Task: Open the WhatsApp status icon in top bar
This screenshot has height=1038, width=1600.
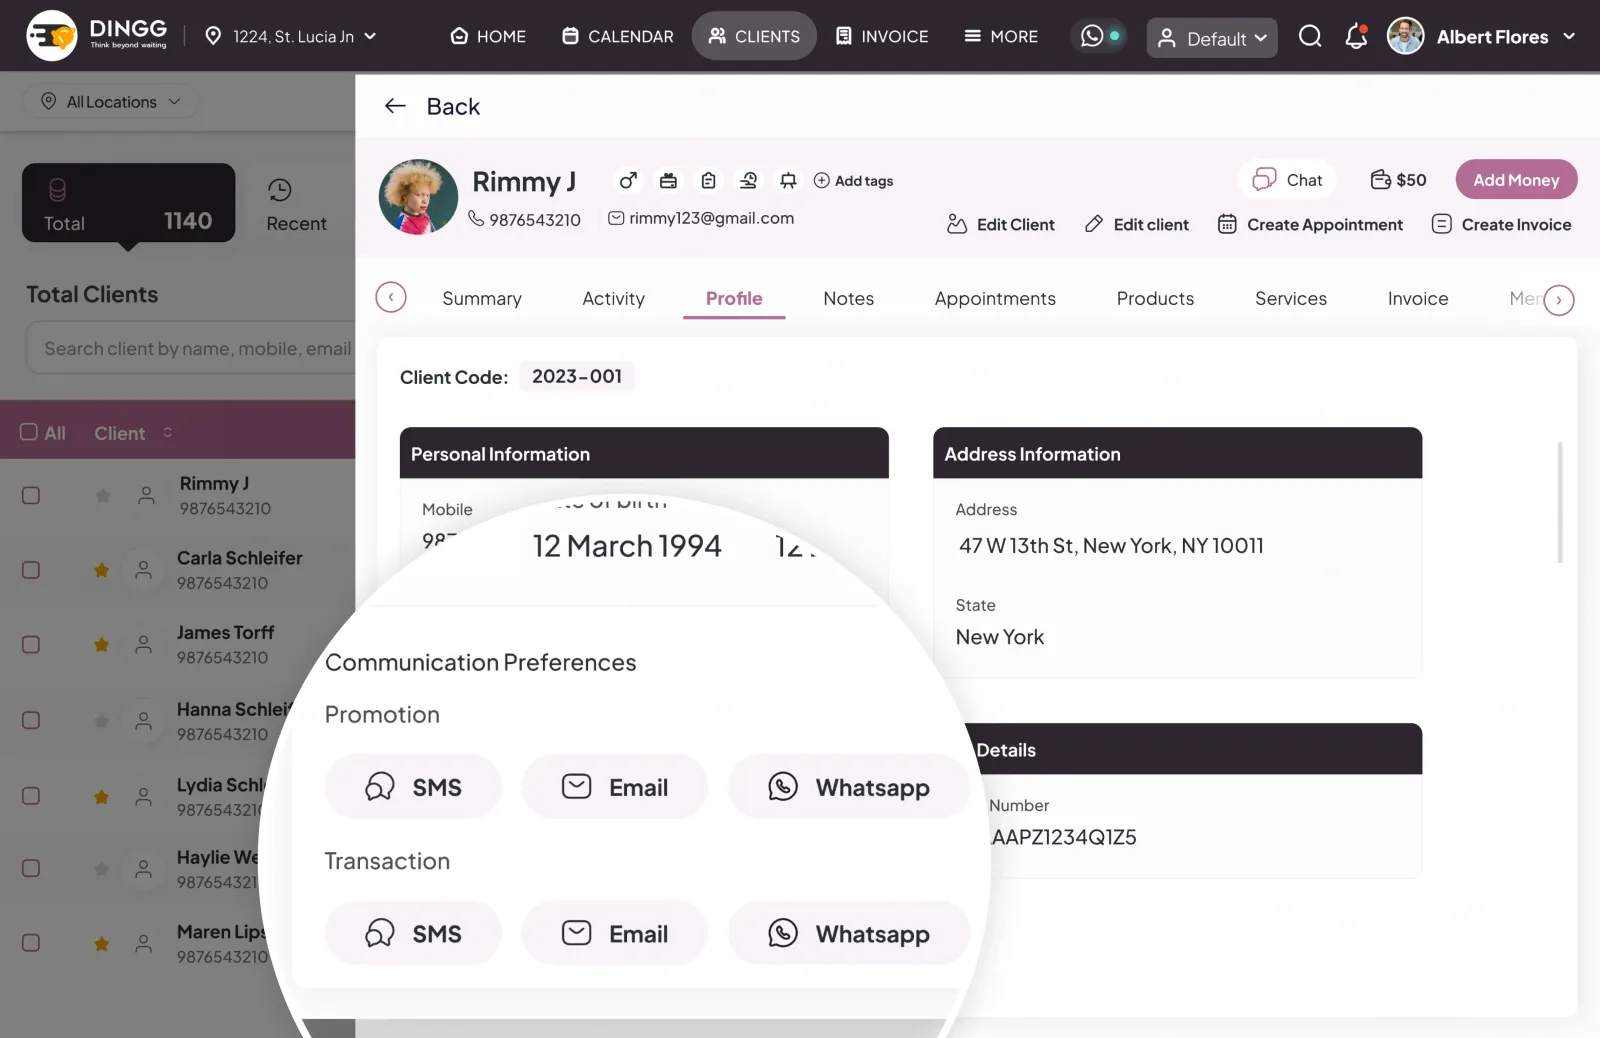Action: 1099,36
